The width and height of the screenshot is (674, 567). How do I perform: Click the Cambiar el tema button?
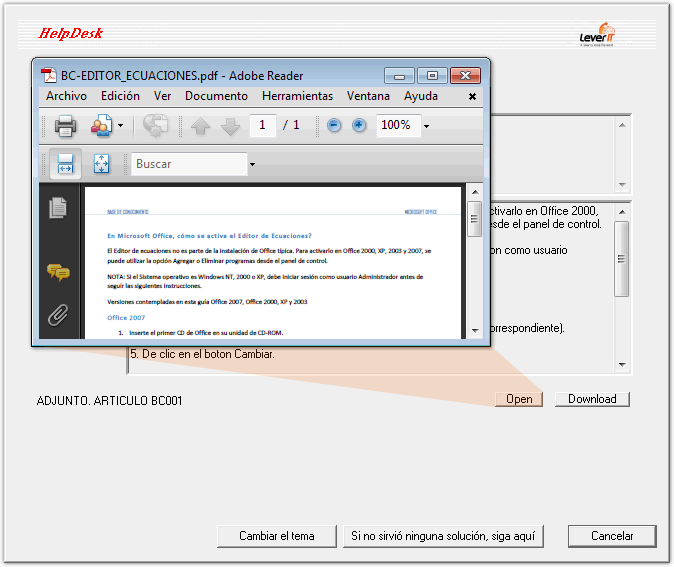[x=277, y=536]
